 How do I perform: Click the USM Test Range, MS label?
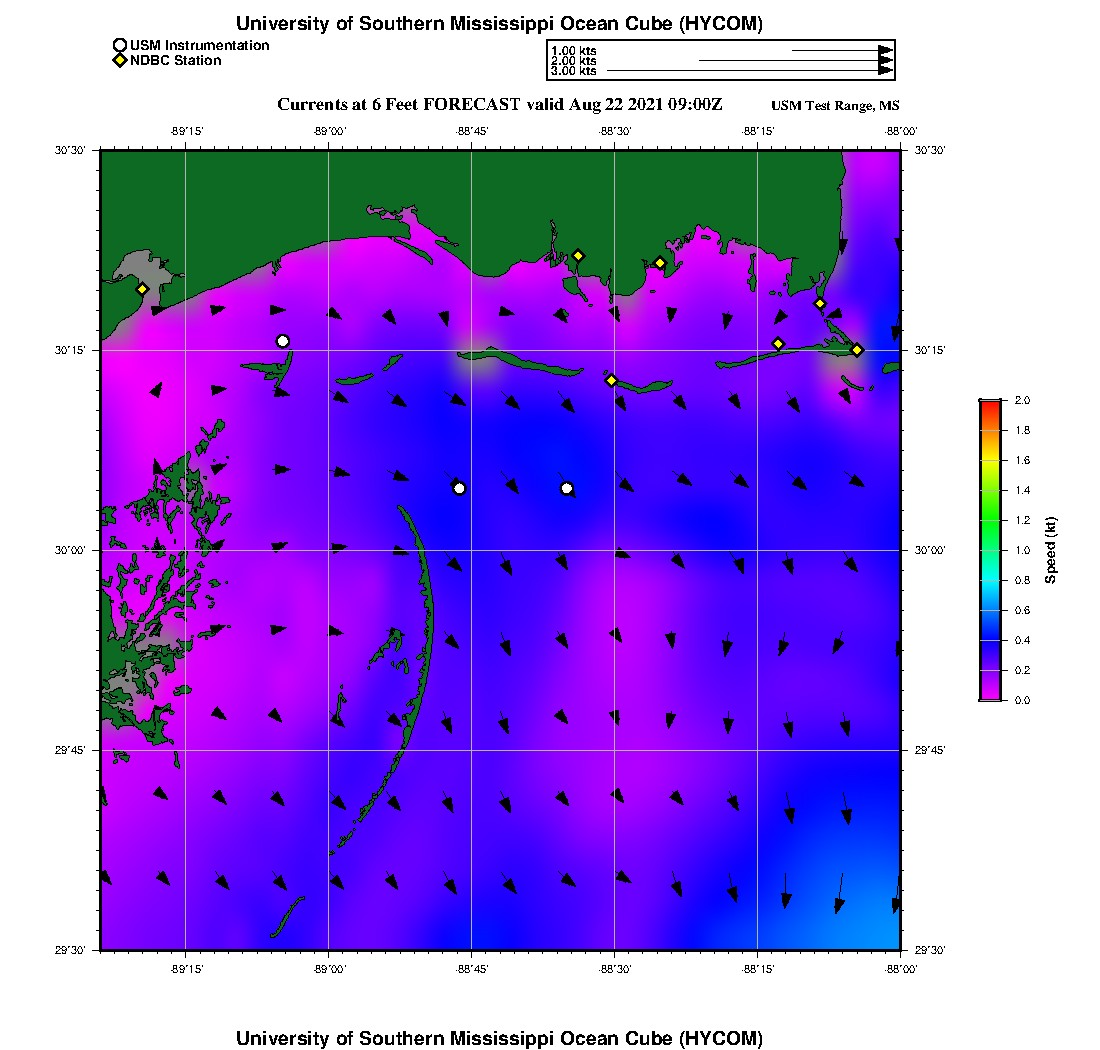835,106
